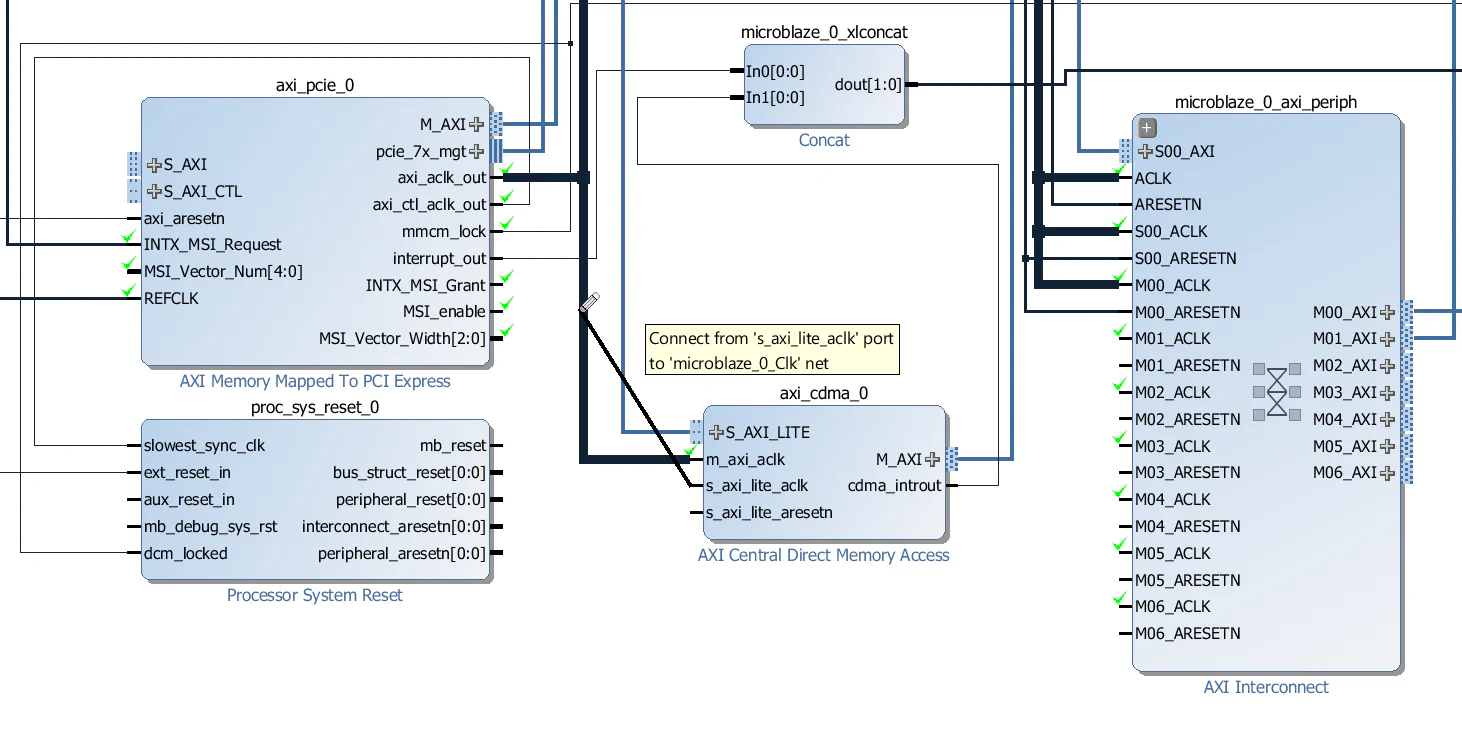Screen dimensions: 1462x741
Task: Click the cdma_introut output pin on axi_cdma_0
Action: coord(894,485)
